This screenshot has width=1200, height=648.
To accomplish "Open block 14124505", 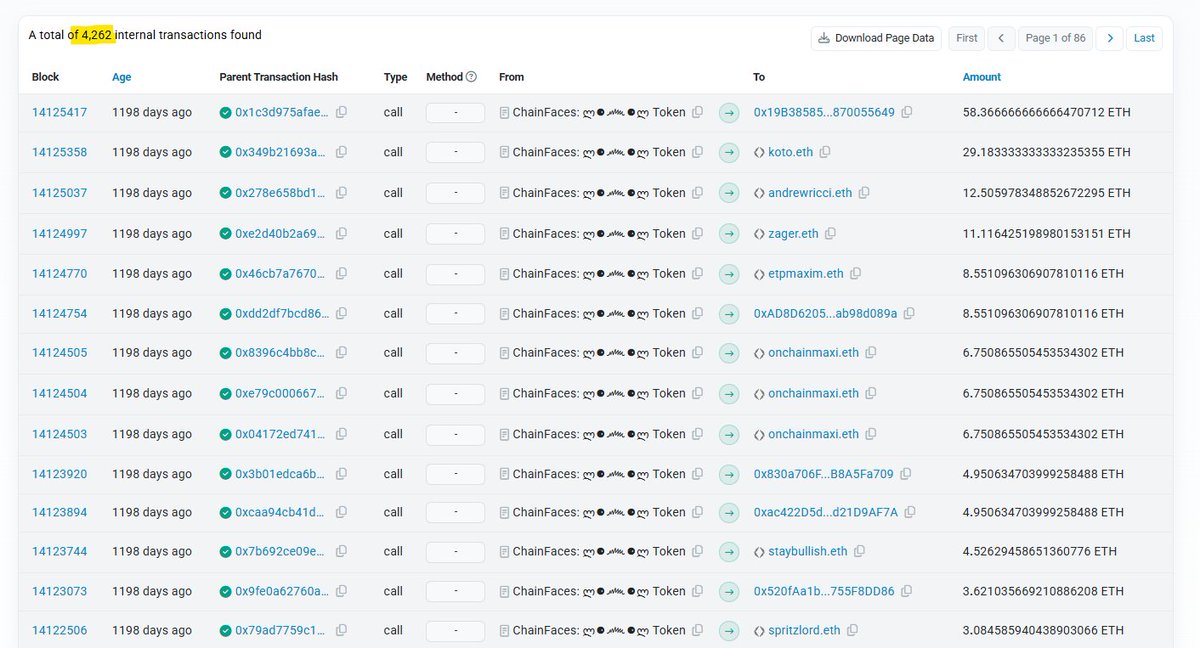I will 59,353.
